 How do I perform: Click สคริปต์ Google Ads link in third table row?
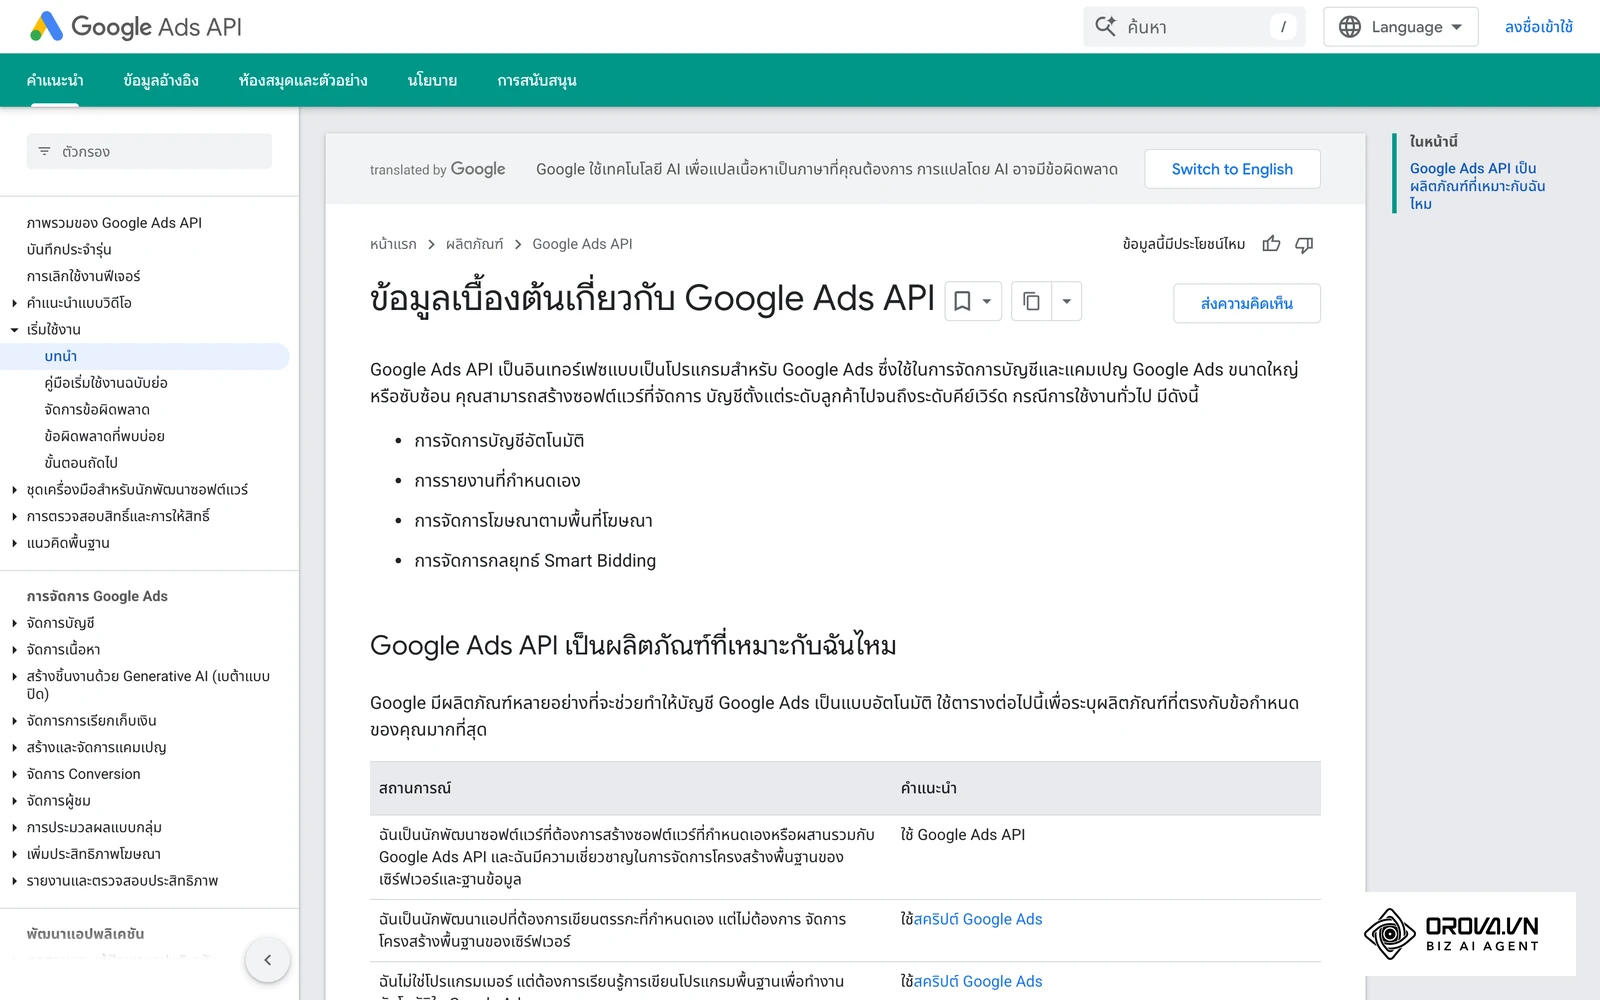coord(978,981)
